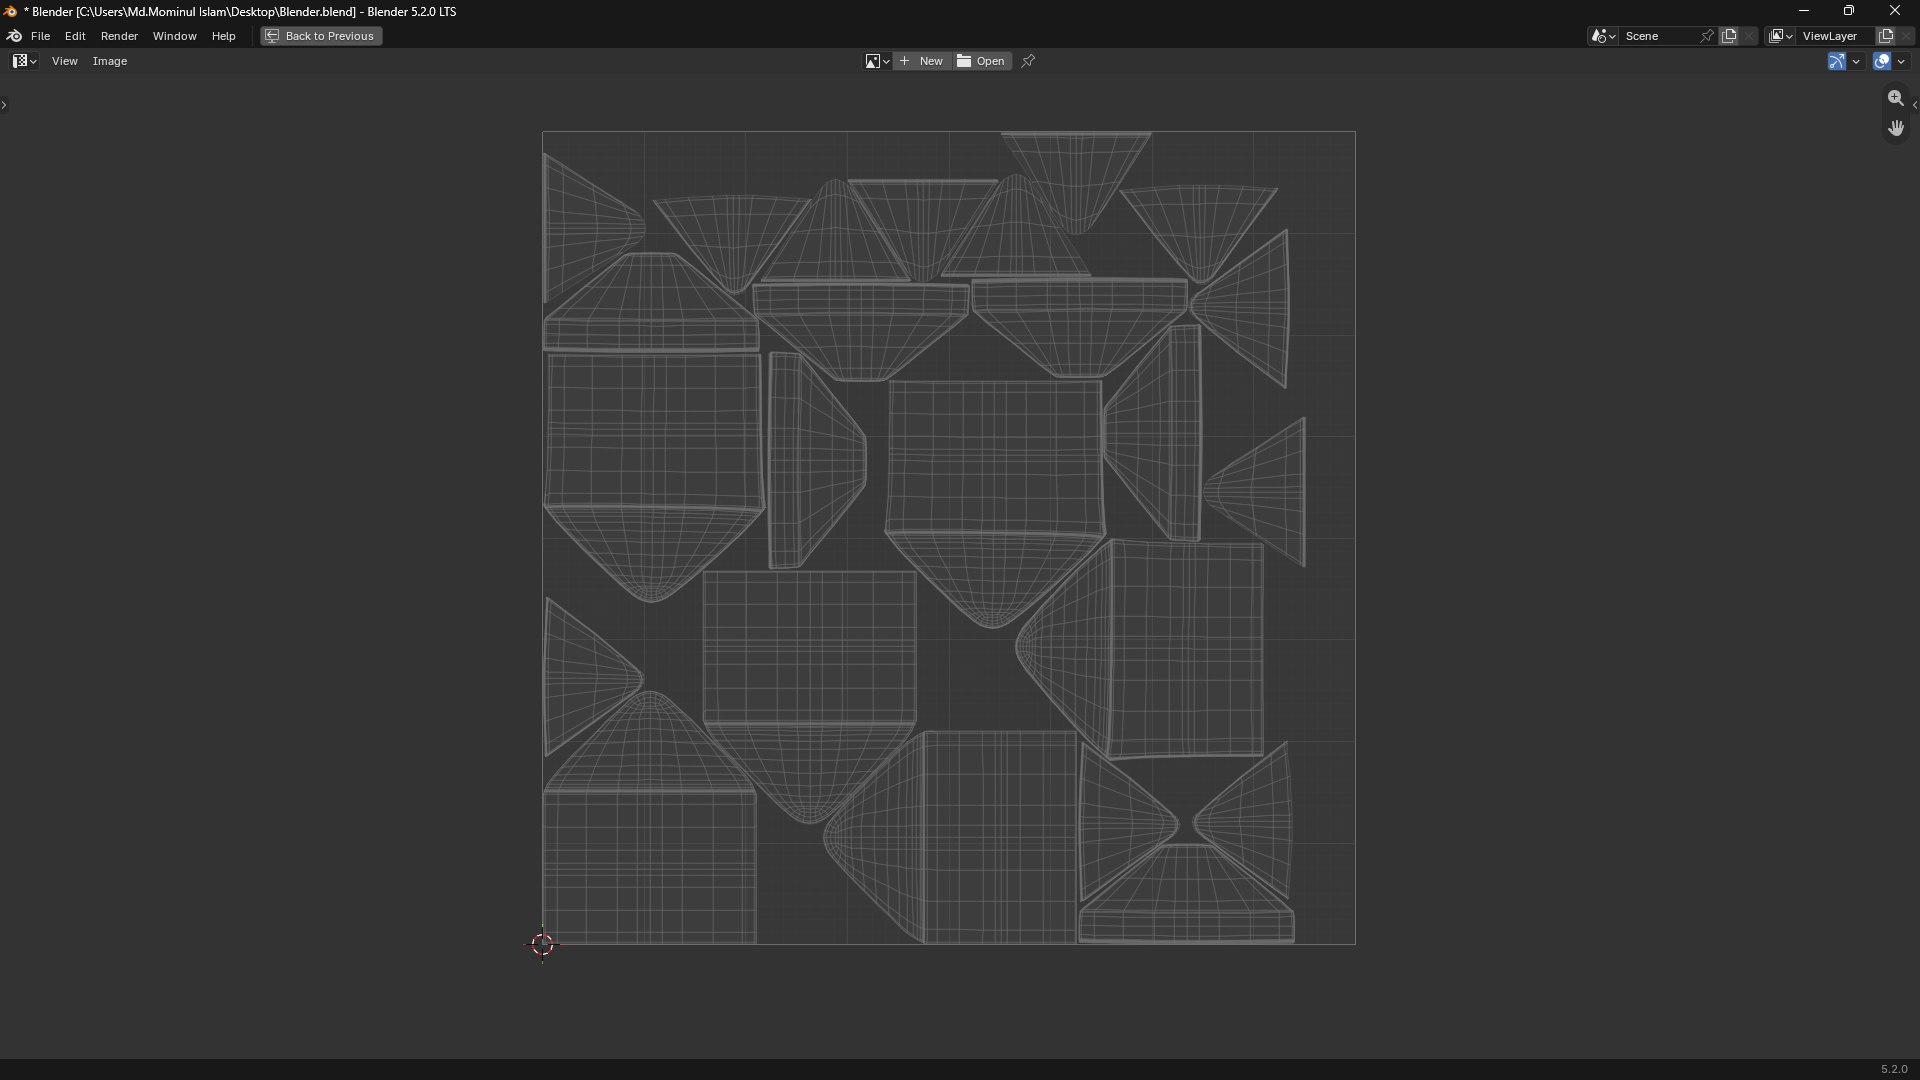1920x1080 pixels.
Task: Edit the Scene name field
Action: click(x=1658, y=36)
